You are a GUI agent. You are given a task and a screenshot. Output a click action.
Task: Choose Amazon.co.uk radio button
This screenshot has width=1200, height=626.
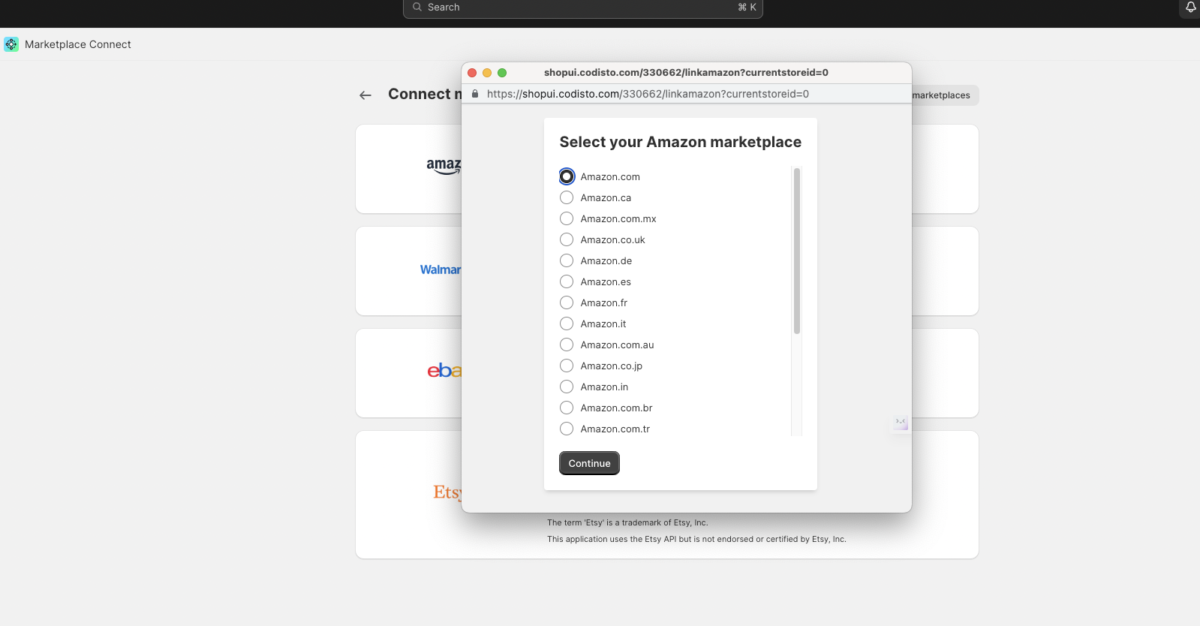point(567,240)
